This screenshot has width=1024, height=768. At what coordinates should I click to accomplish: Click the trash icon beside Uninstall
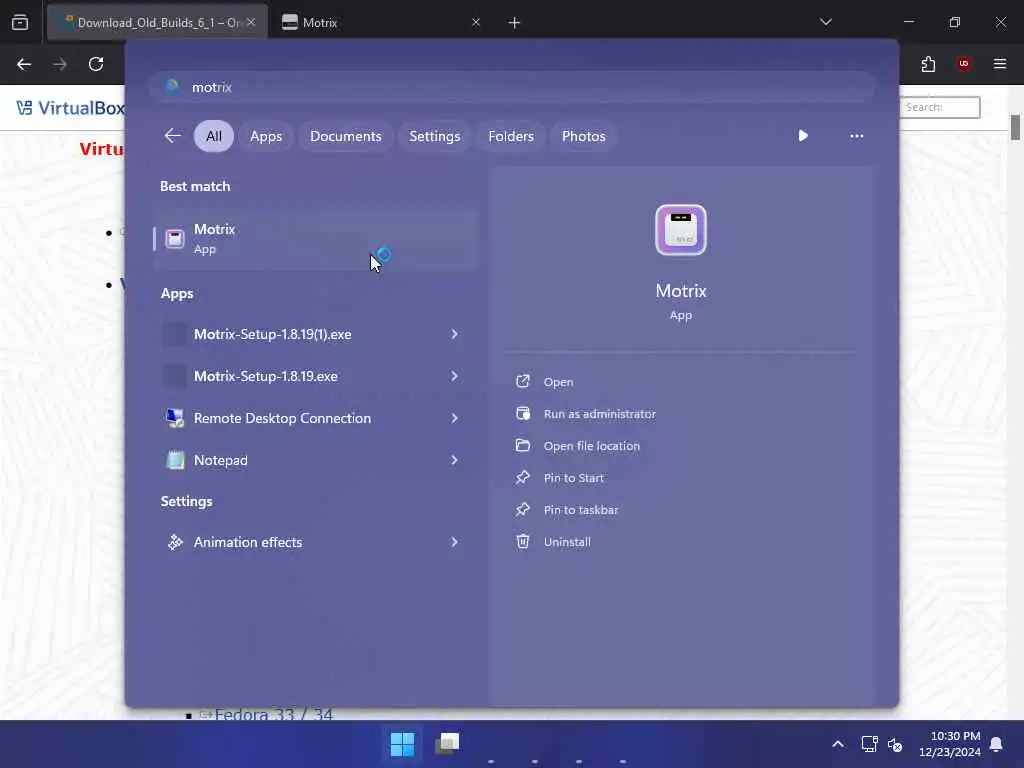(523, 541)
